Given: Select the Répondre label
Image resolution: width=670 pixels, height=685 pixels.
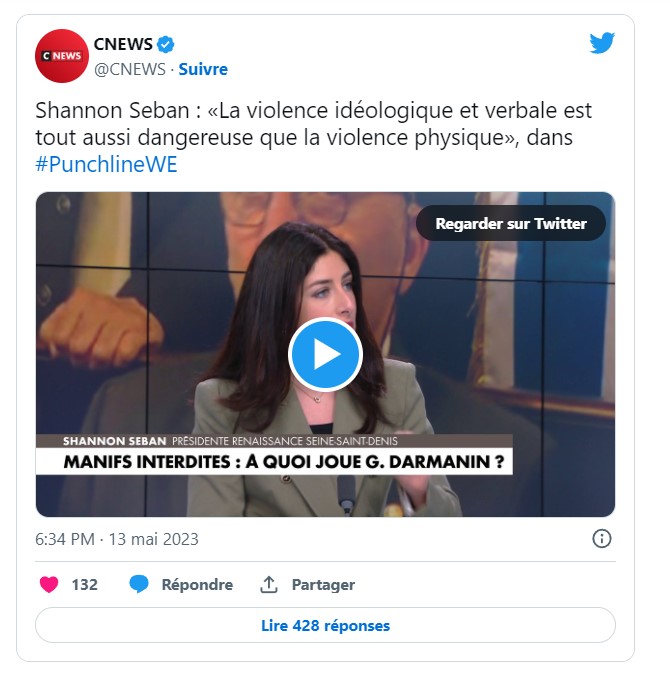Looking at the screenshot, I should tap(197, 585).
